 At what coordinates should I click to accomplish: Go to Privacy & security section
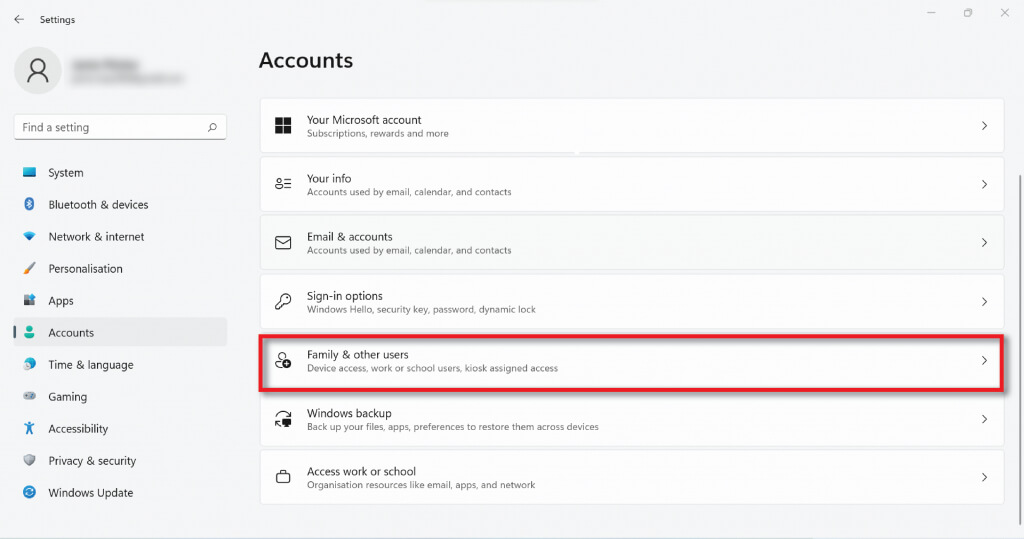click(x=91, y=460)
